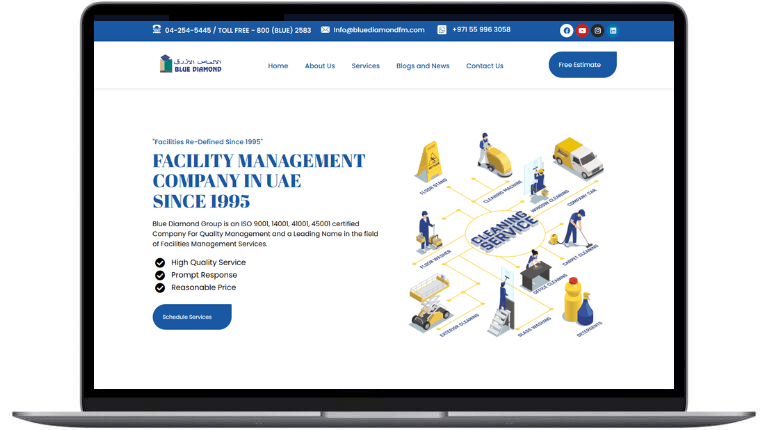Click the Prompt Response text
The image size is (768, 430).
204,275
